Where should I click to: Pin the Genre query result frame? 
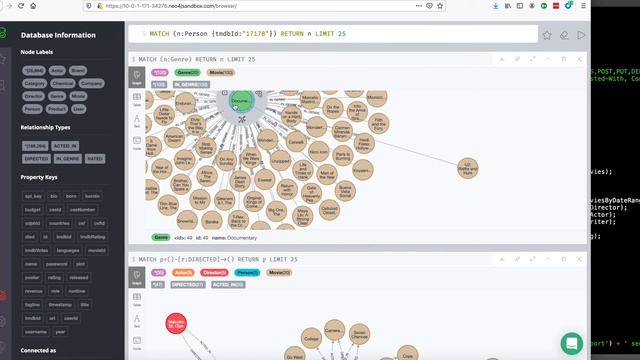click(x=517, y=59)
